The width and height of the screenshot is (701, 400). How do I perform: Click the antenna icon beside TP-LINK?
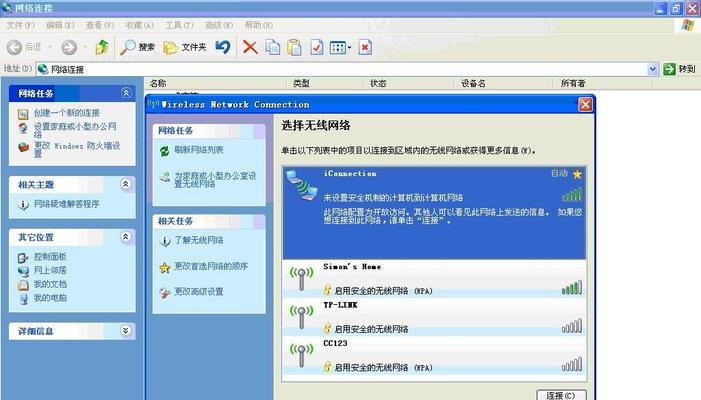click(x=302, y=317)
